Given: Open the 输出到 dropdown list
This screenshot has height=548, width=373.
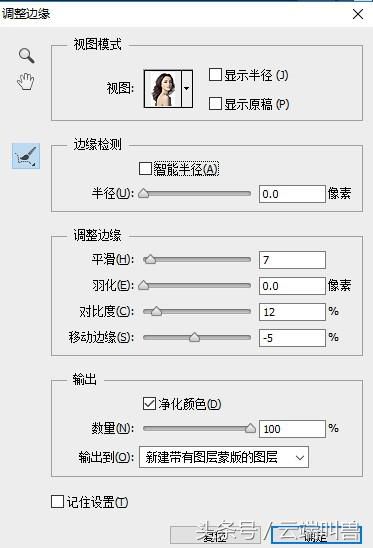Looking at the screenshot, I should [x=224, y=457].
